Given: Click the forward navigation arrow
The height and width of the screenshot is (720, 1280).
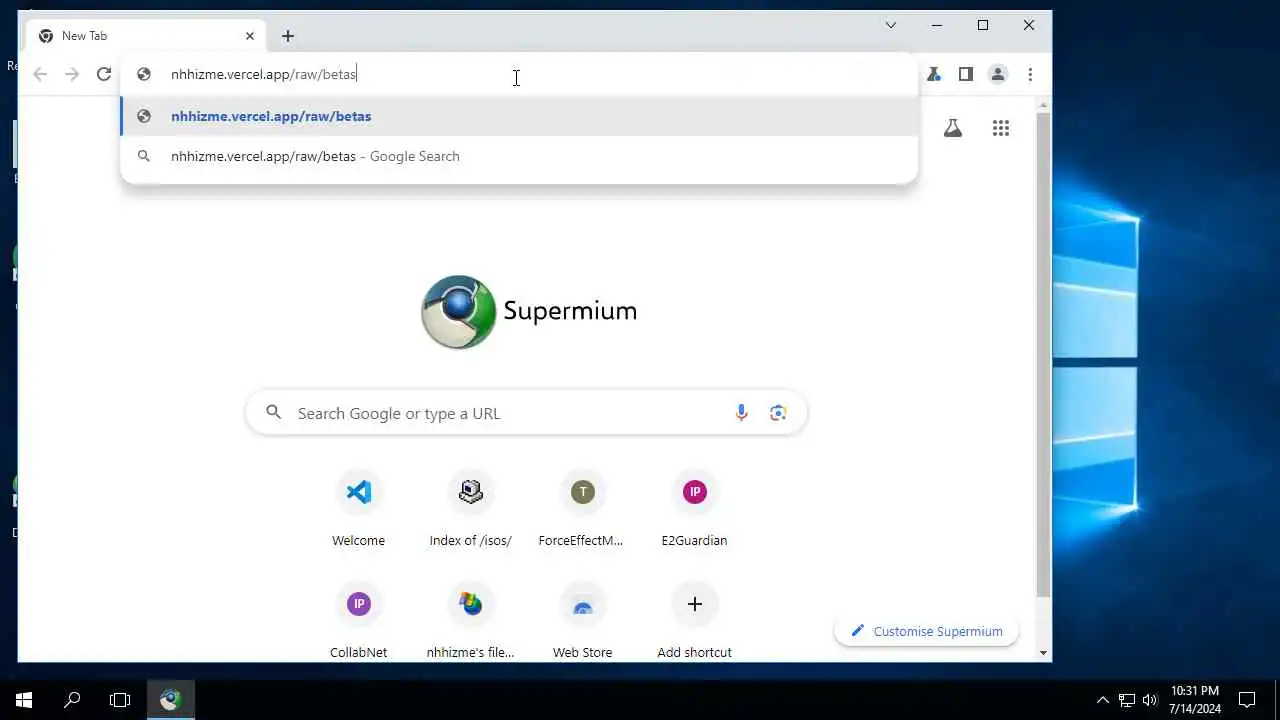Looking at the screenshot, I should pyautogui.click(x=72, y=74).
